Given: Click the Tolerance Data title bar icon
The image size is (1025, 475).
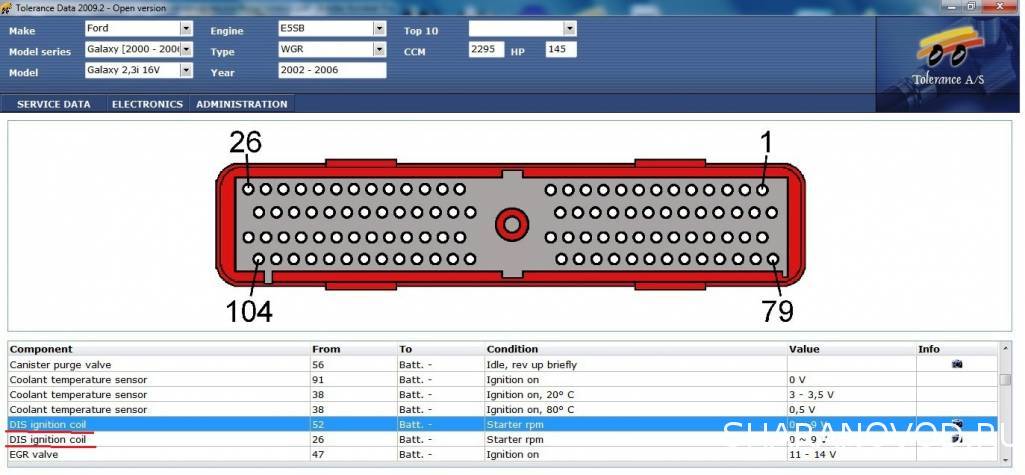Looking at the screenshot, I should pos(7,7).
